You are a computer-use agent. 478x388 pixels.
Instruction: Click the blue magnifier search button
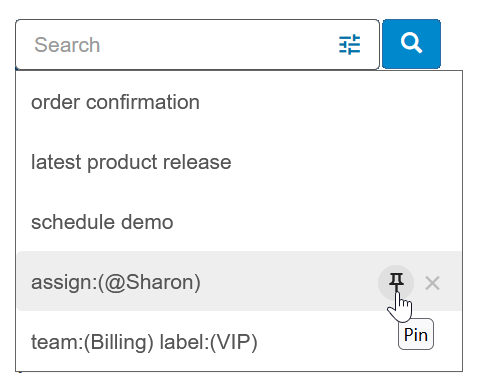coord(411,44)
